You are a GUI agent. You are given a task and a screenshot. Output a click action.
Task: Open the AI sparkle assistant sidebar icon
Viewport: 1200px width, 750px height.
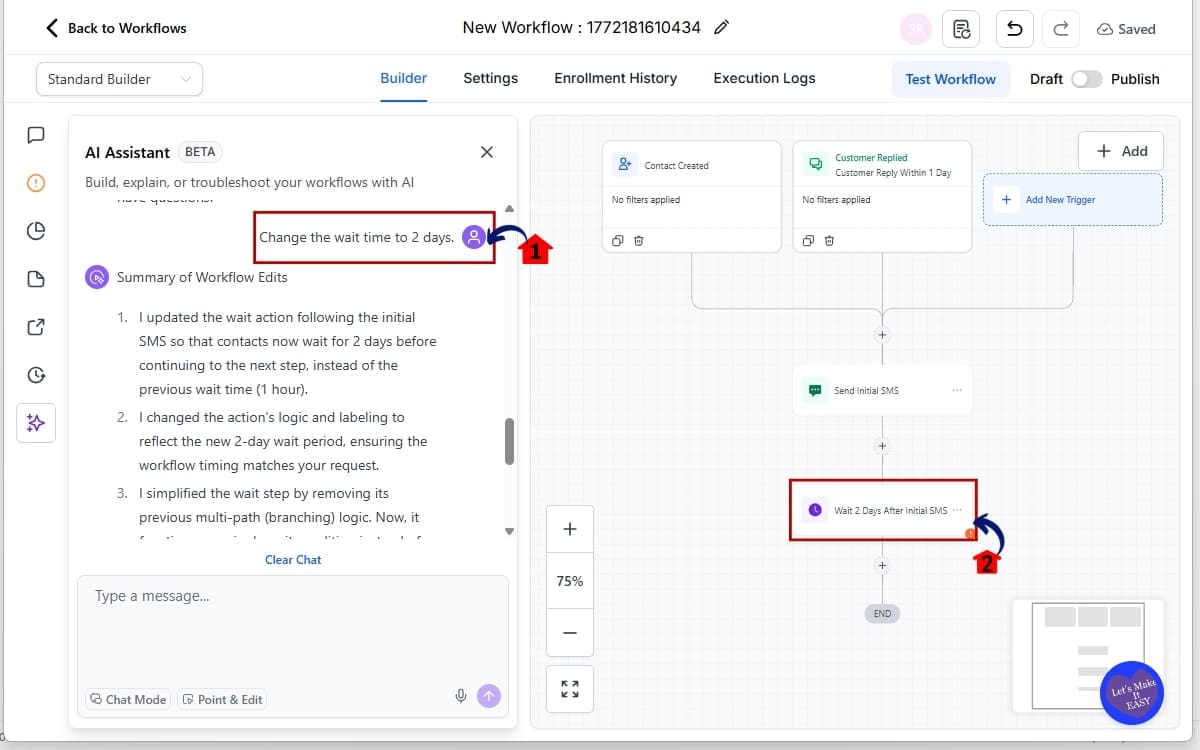[36, 423]
